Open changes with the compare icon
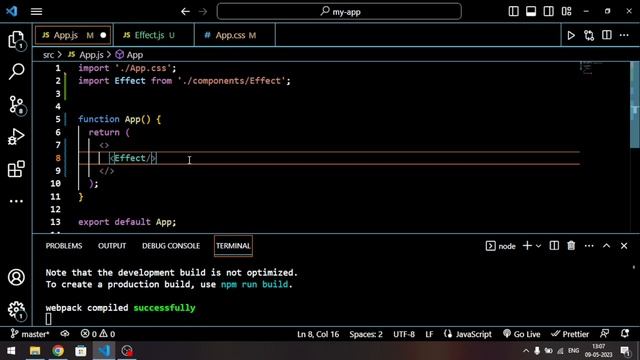Screen dimensions: 640x360 click(589, 36)
